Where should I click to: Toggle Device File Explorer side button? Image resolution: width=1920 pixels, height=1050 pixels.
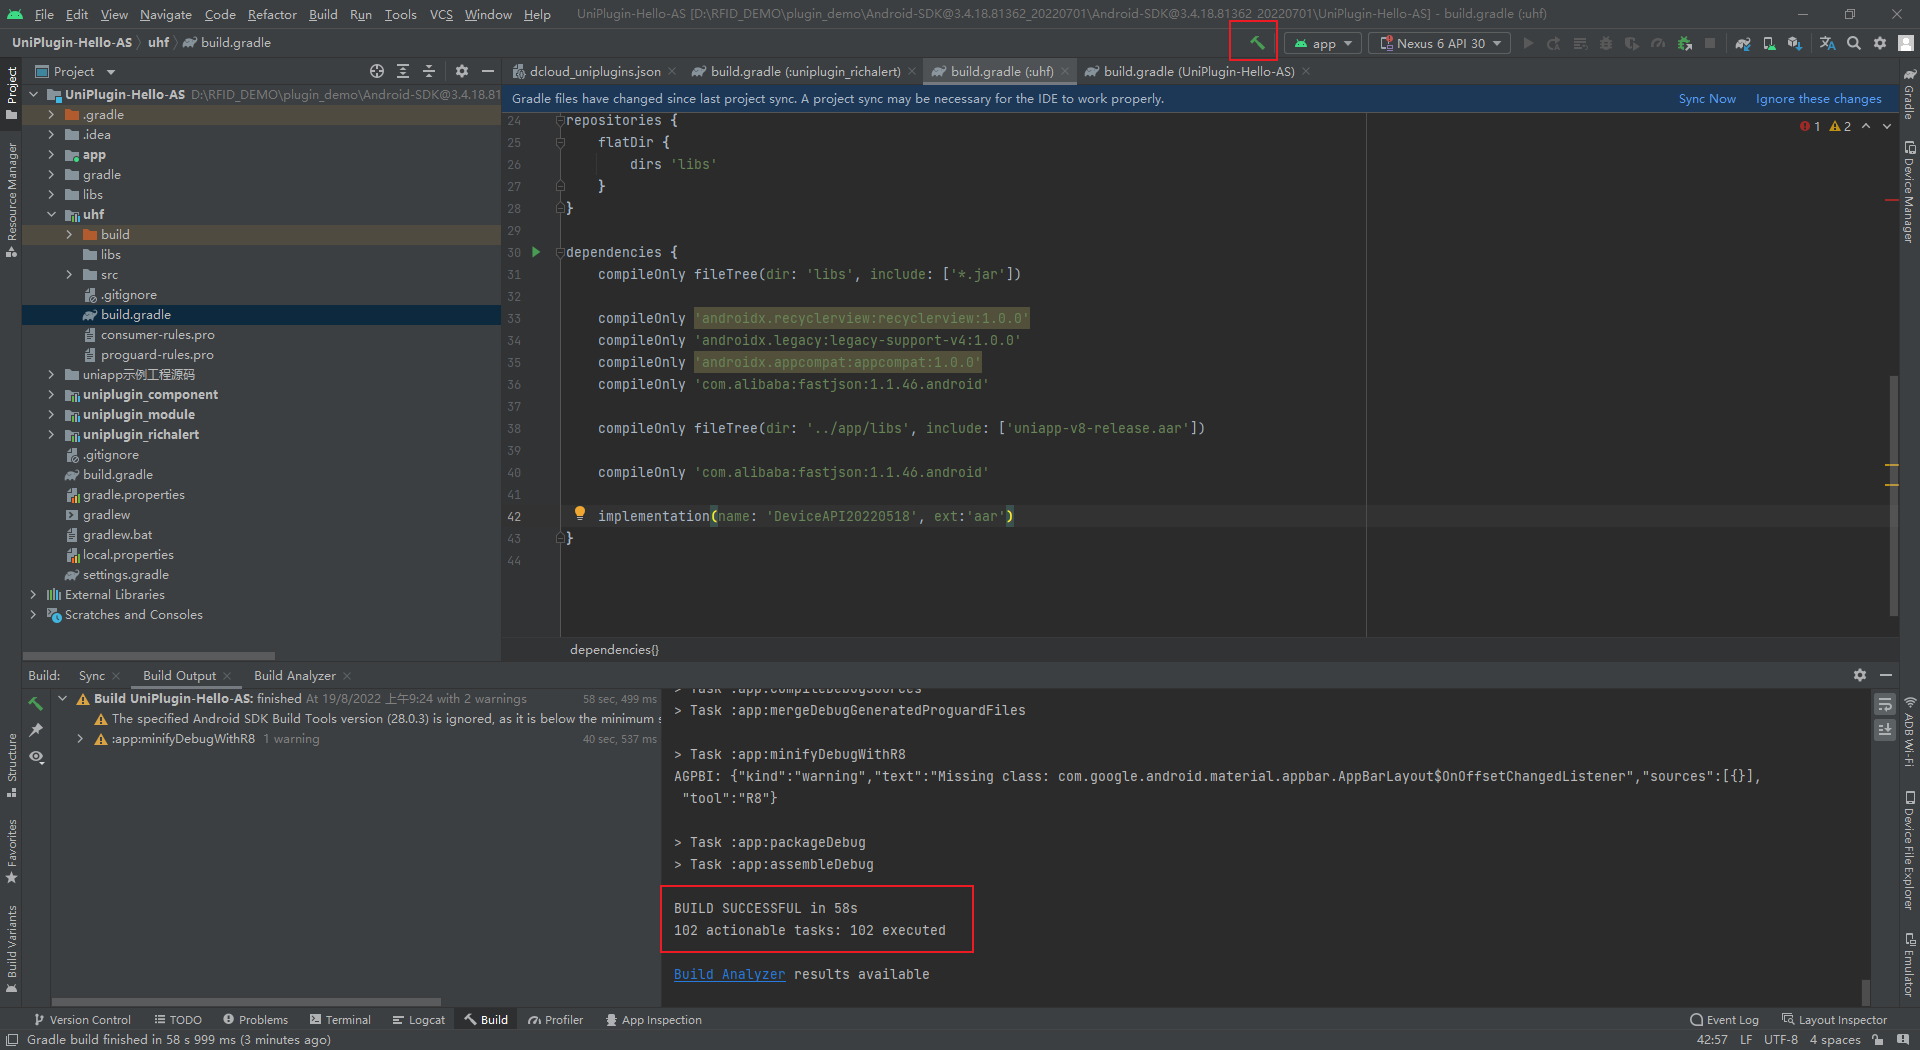click(x=1909, y=851)
